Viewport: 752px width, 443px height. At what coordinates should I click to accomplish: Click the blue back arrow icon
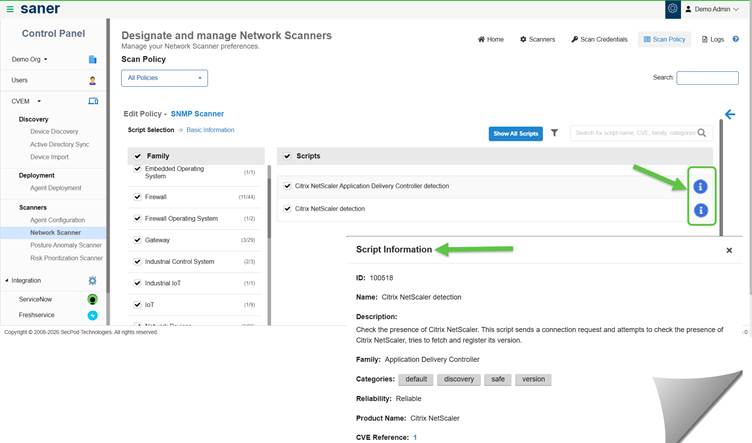coord(730,115)
